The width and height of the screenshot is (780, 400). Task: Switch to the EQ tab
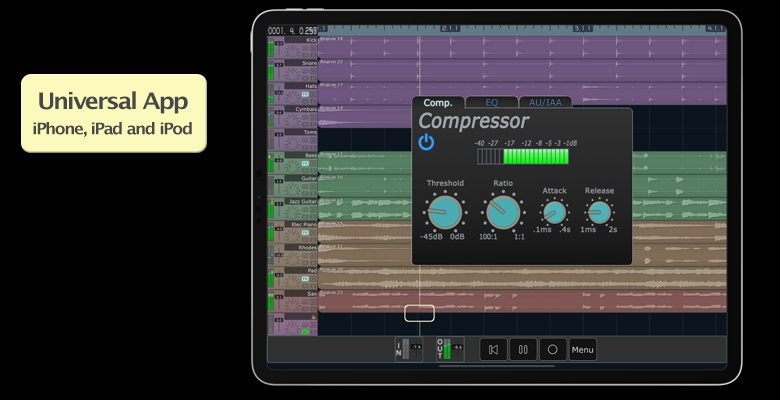[x=491, y=102]
